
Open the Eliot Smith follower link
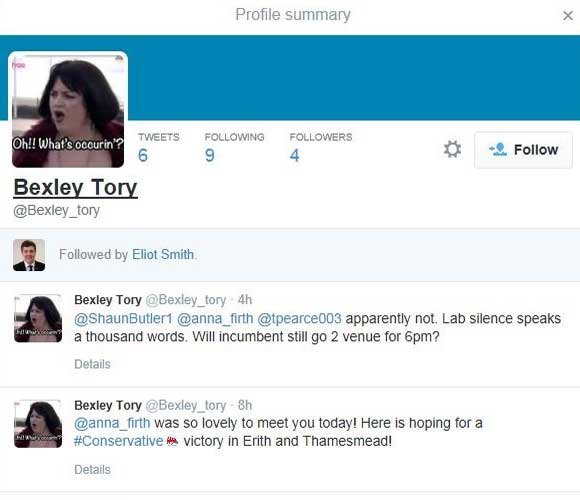point(163,254)
